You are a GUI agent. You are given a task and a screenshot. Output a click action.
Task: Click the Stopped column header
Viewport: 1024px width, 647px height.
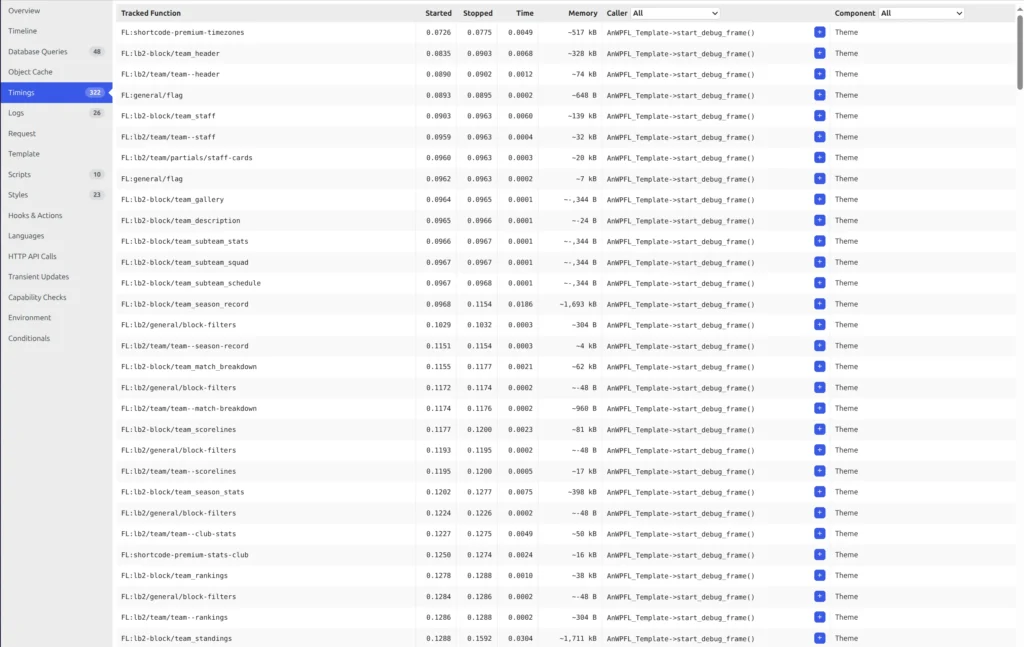coord(477,13)
